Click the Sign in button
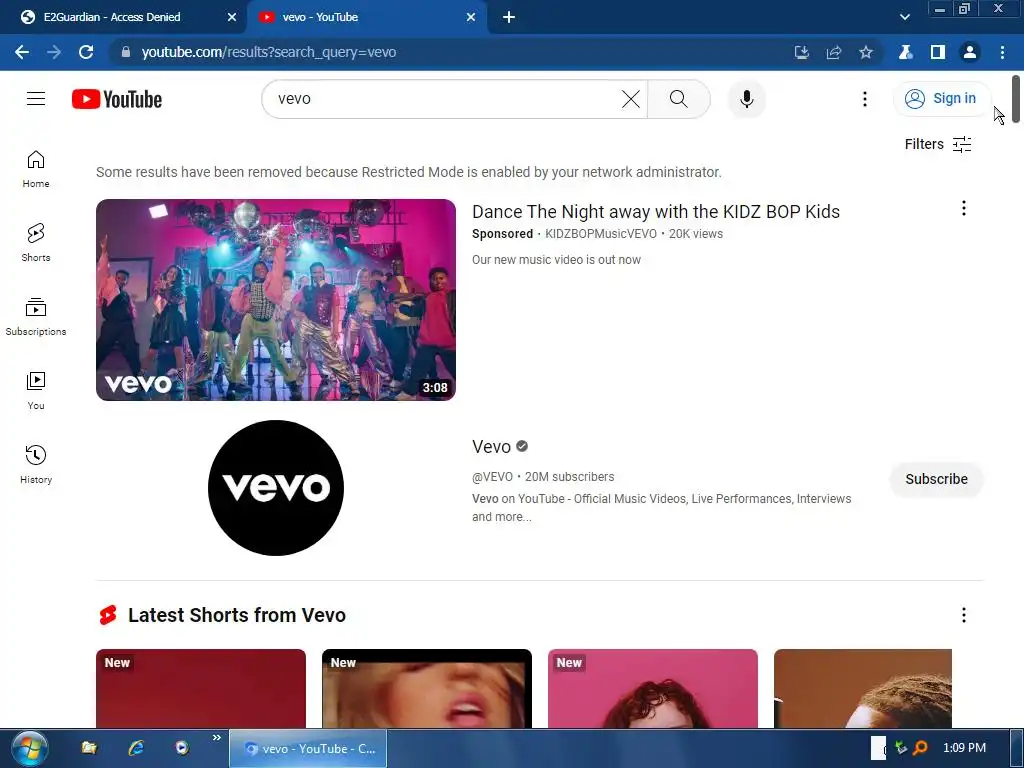This screenshot has height=768, width=1024. coord(941,99)
